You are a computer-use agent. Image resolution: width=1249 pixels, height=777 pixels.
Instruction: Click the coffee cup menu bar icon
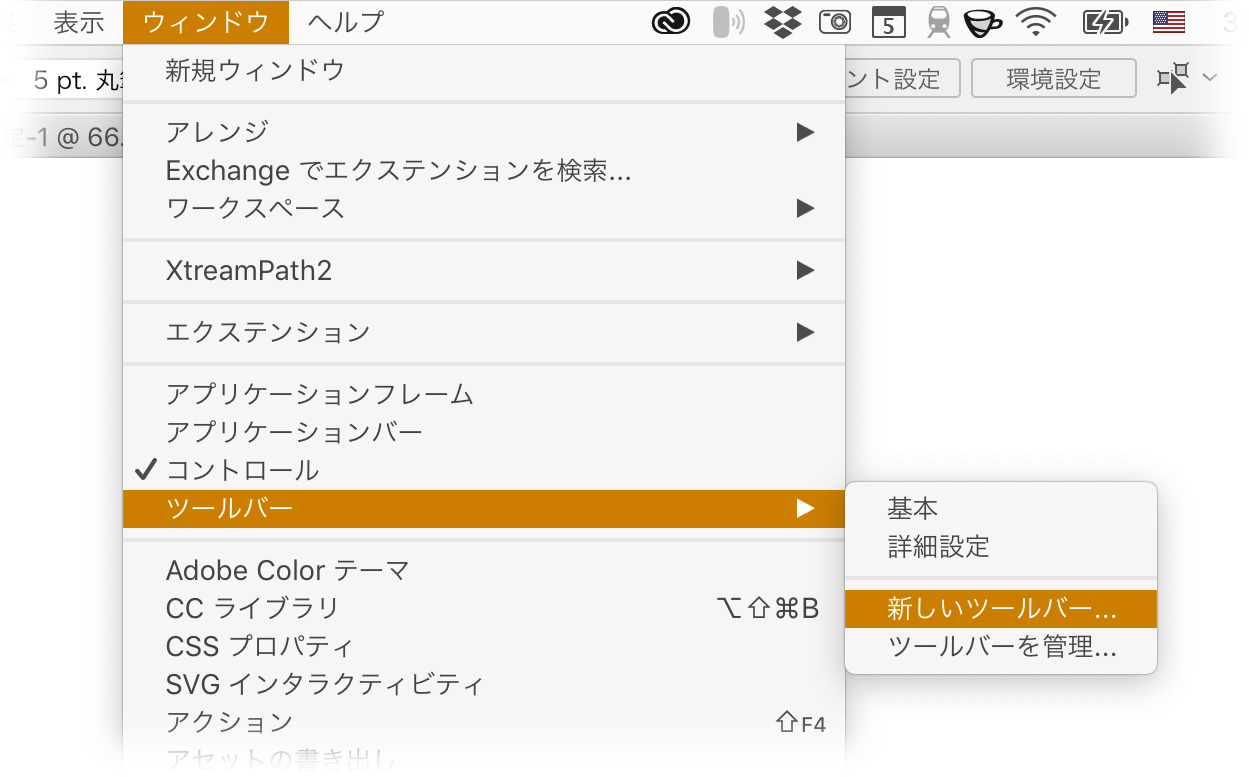[982, 22]
